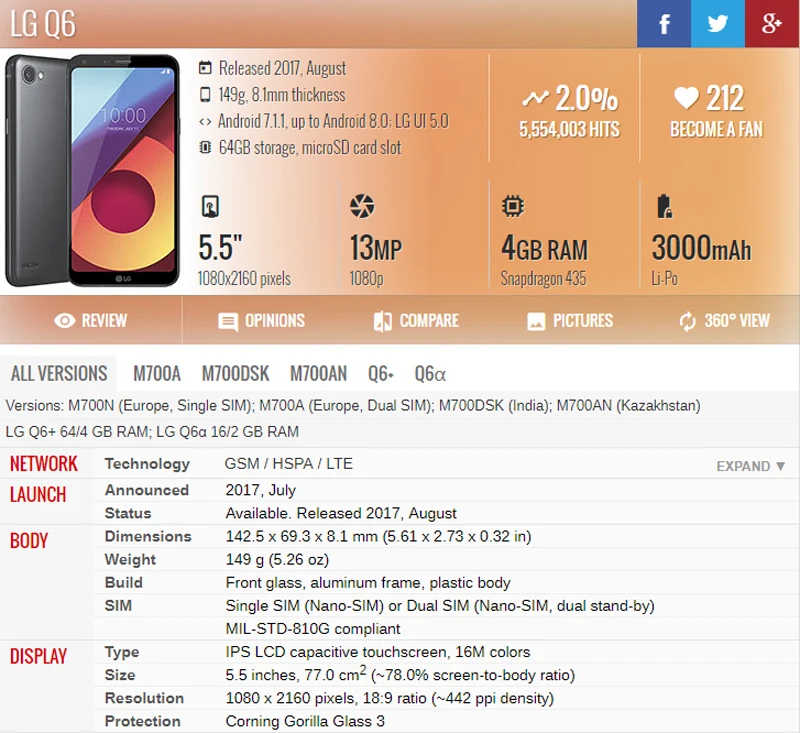Image resolution: width=800 pixels, height=733 pixels.
Task: Select the ALL VERSIONS tab
Action: coord(59,373)
